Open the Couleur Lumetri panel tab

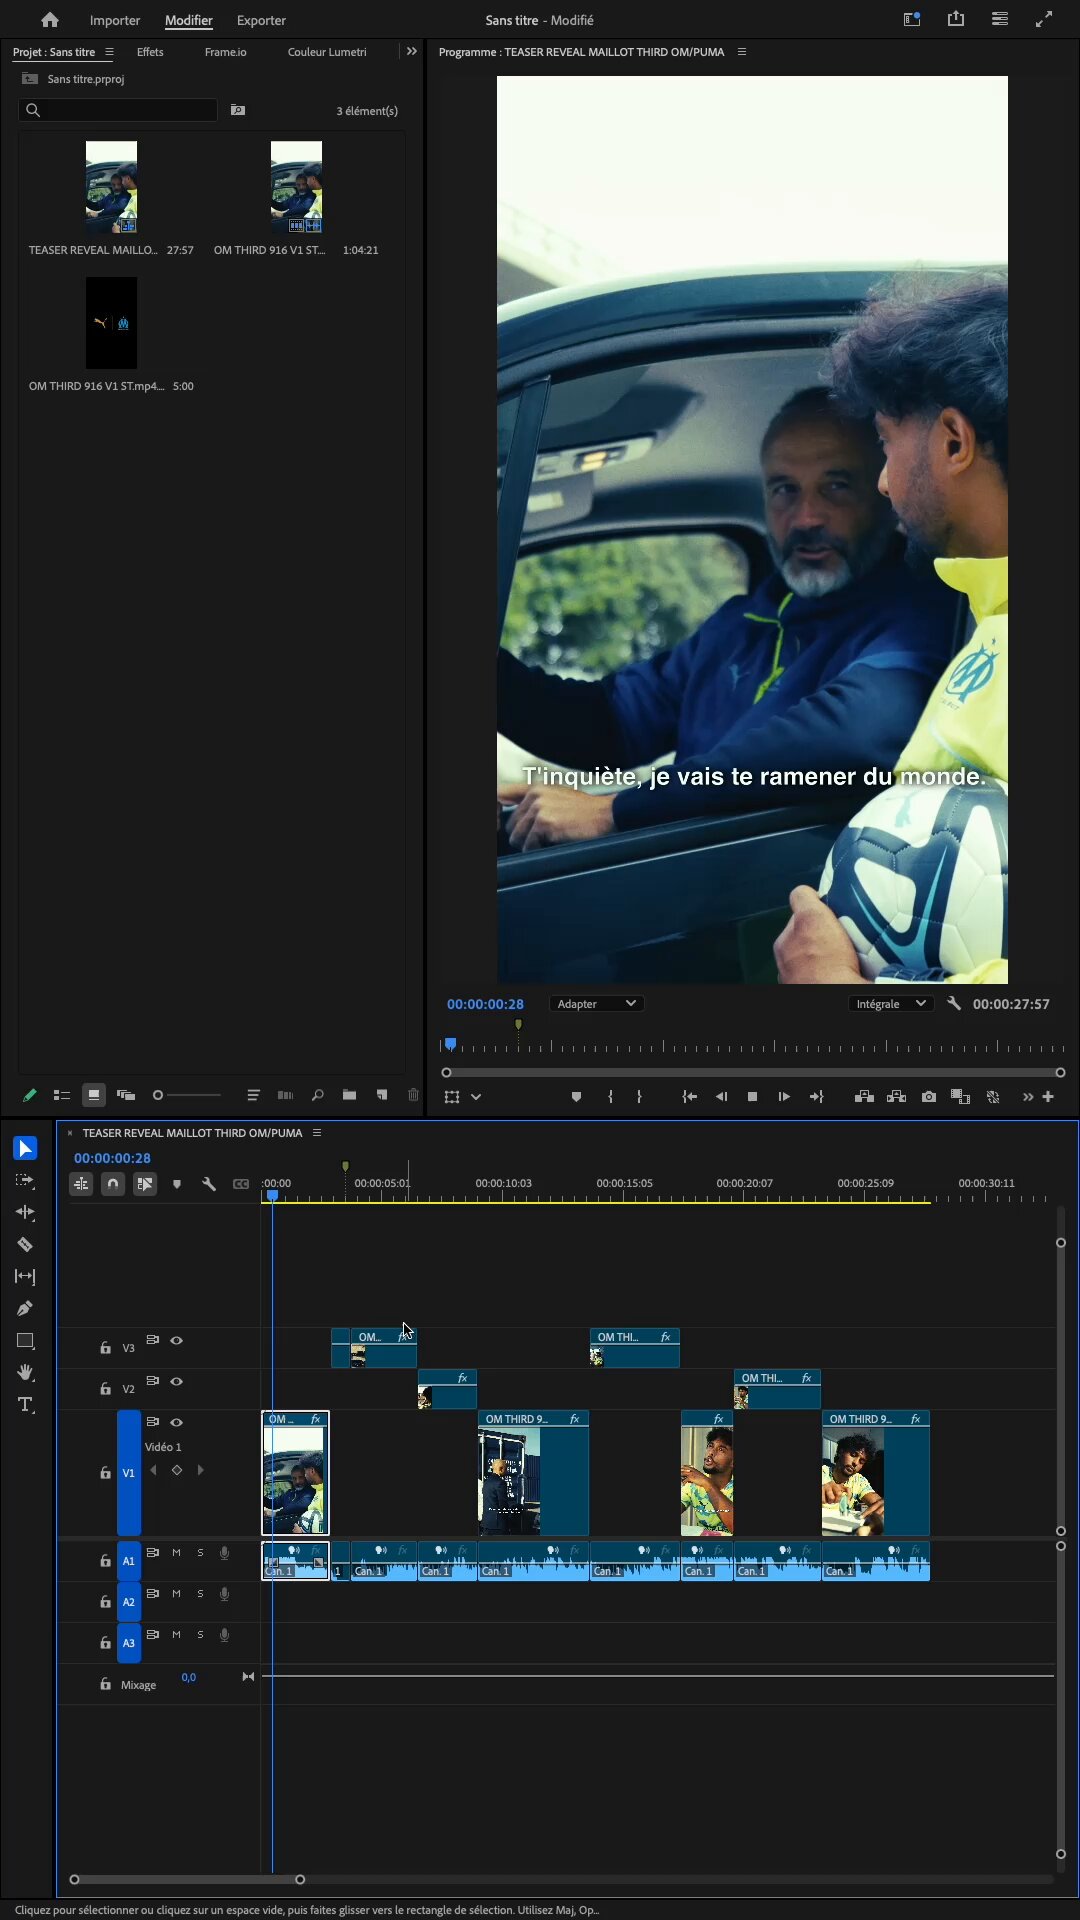tap(327, 52)
